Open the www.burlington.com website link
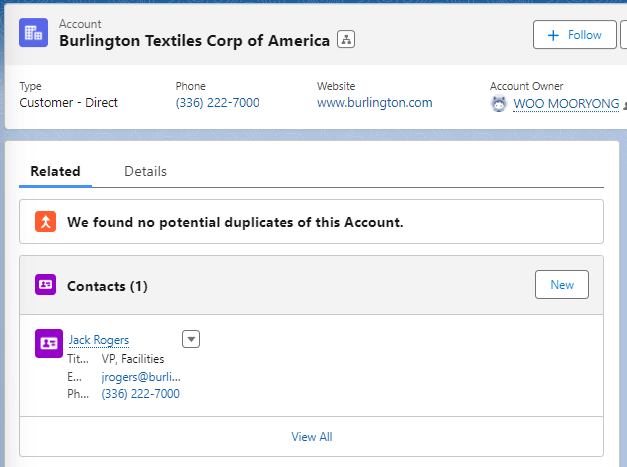The height and width of the screenshot is (467, 627). [x=374, y=103]
